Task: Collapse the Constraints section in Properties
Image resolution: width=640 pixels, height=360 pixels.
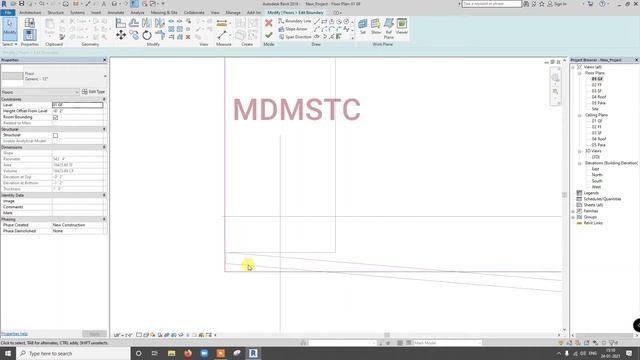Action: point(104,99)
